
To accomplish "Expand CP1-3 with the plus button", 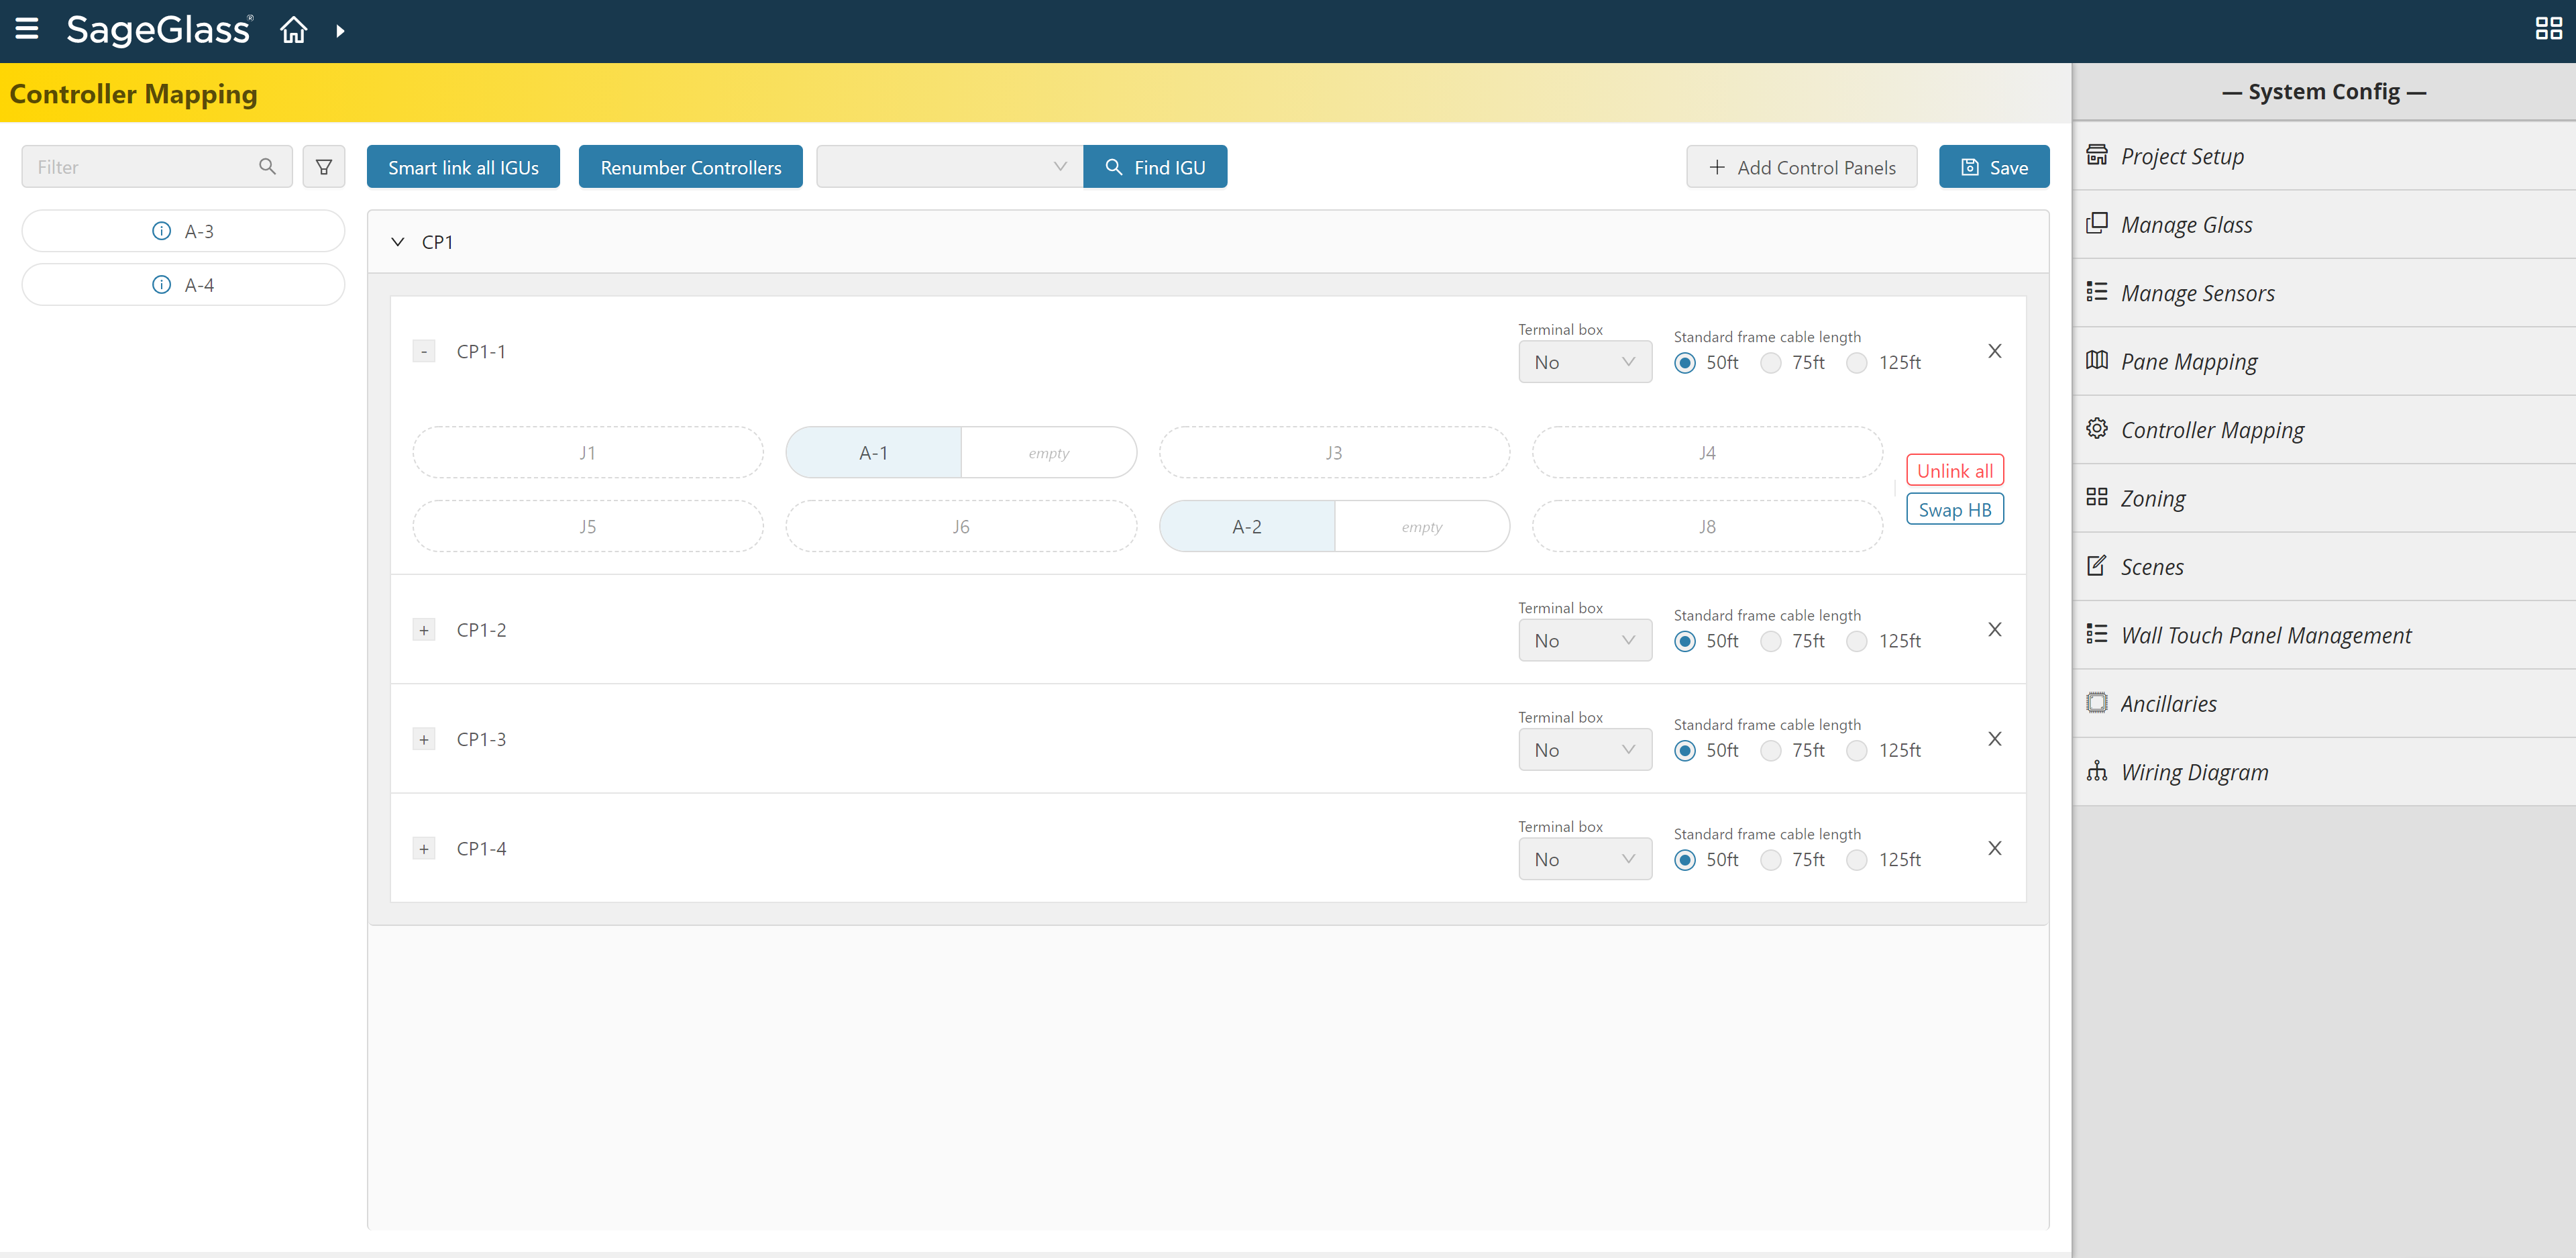I will (424, 740).
